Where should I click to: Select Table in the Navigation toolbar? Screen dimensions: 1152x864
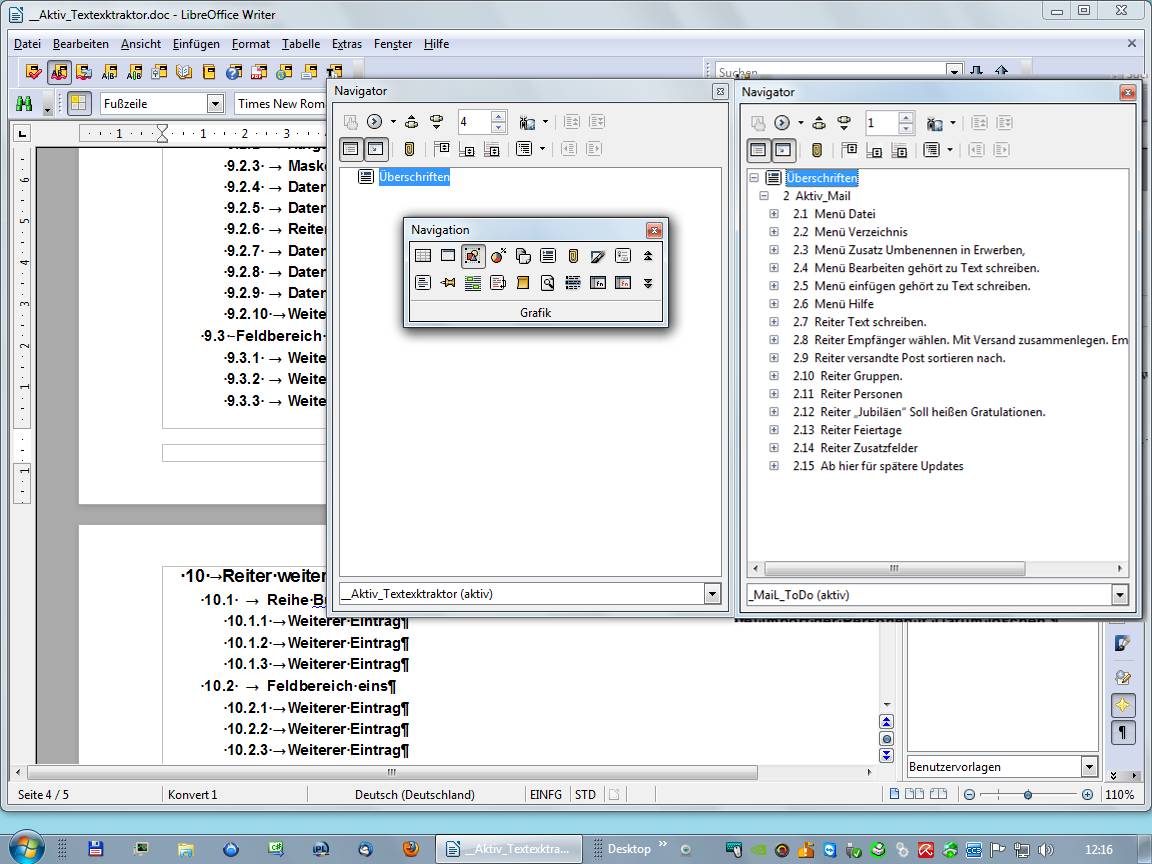coord(423,256)
